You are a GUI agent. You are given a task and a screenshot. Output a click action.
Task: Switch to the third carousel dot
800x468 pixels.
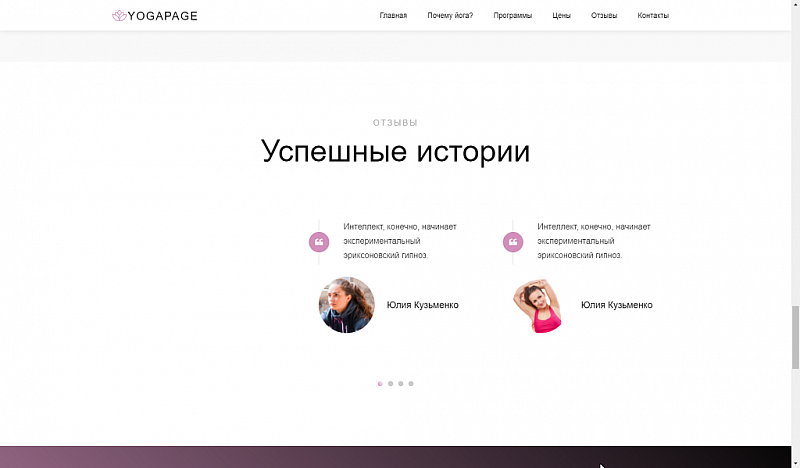pyautogui.click(x=401, y=384)
